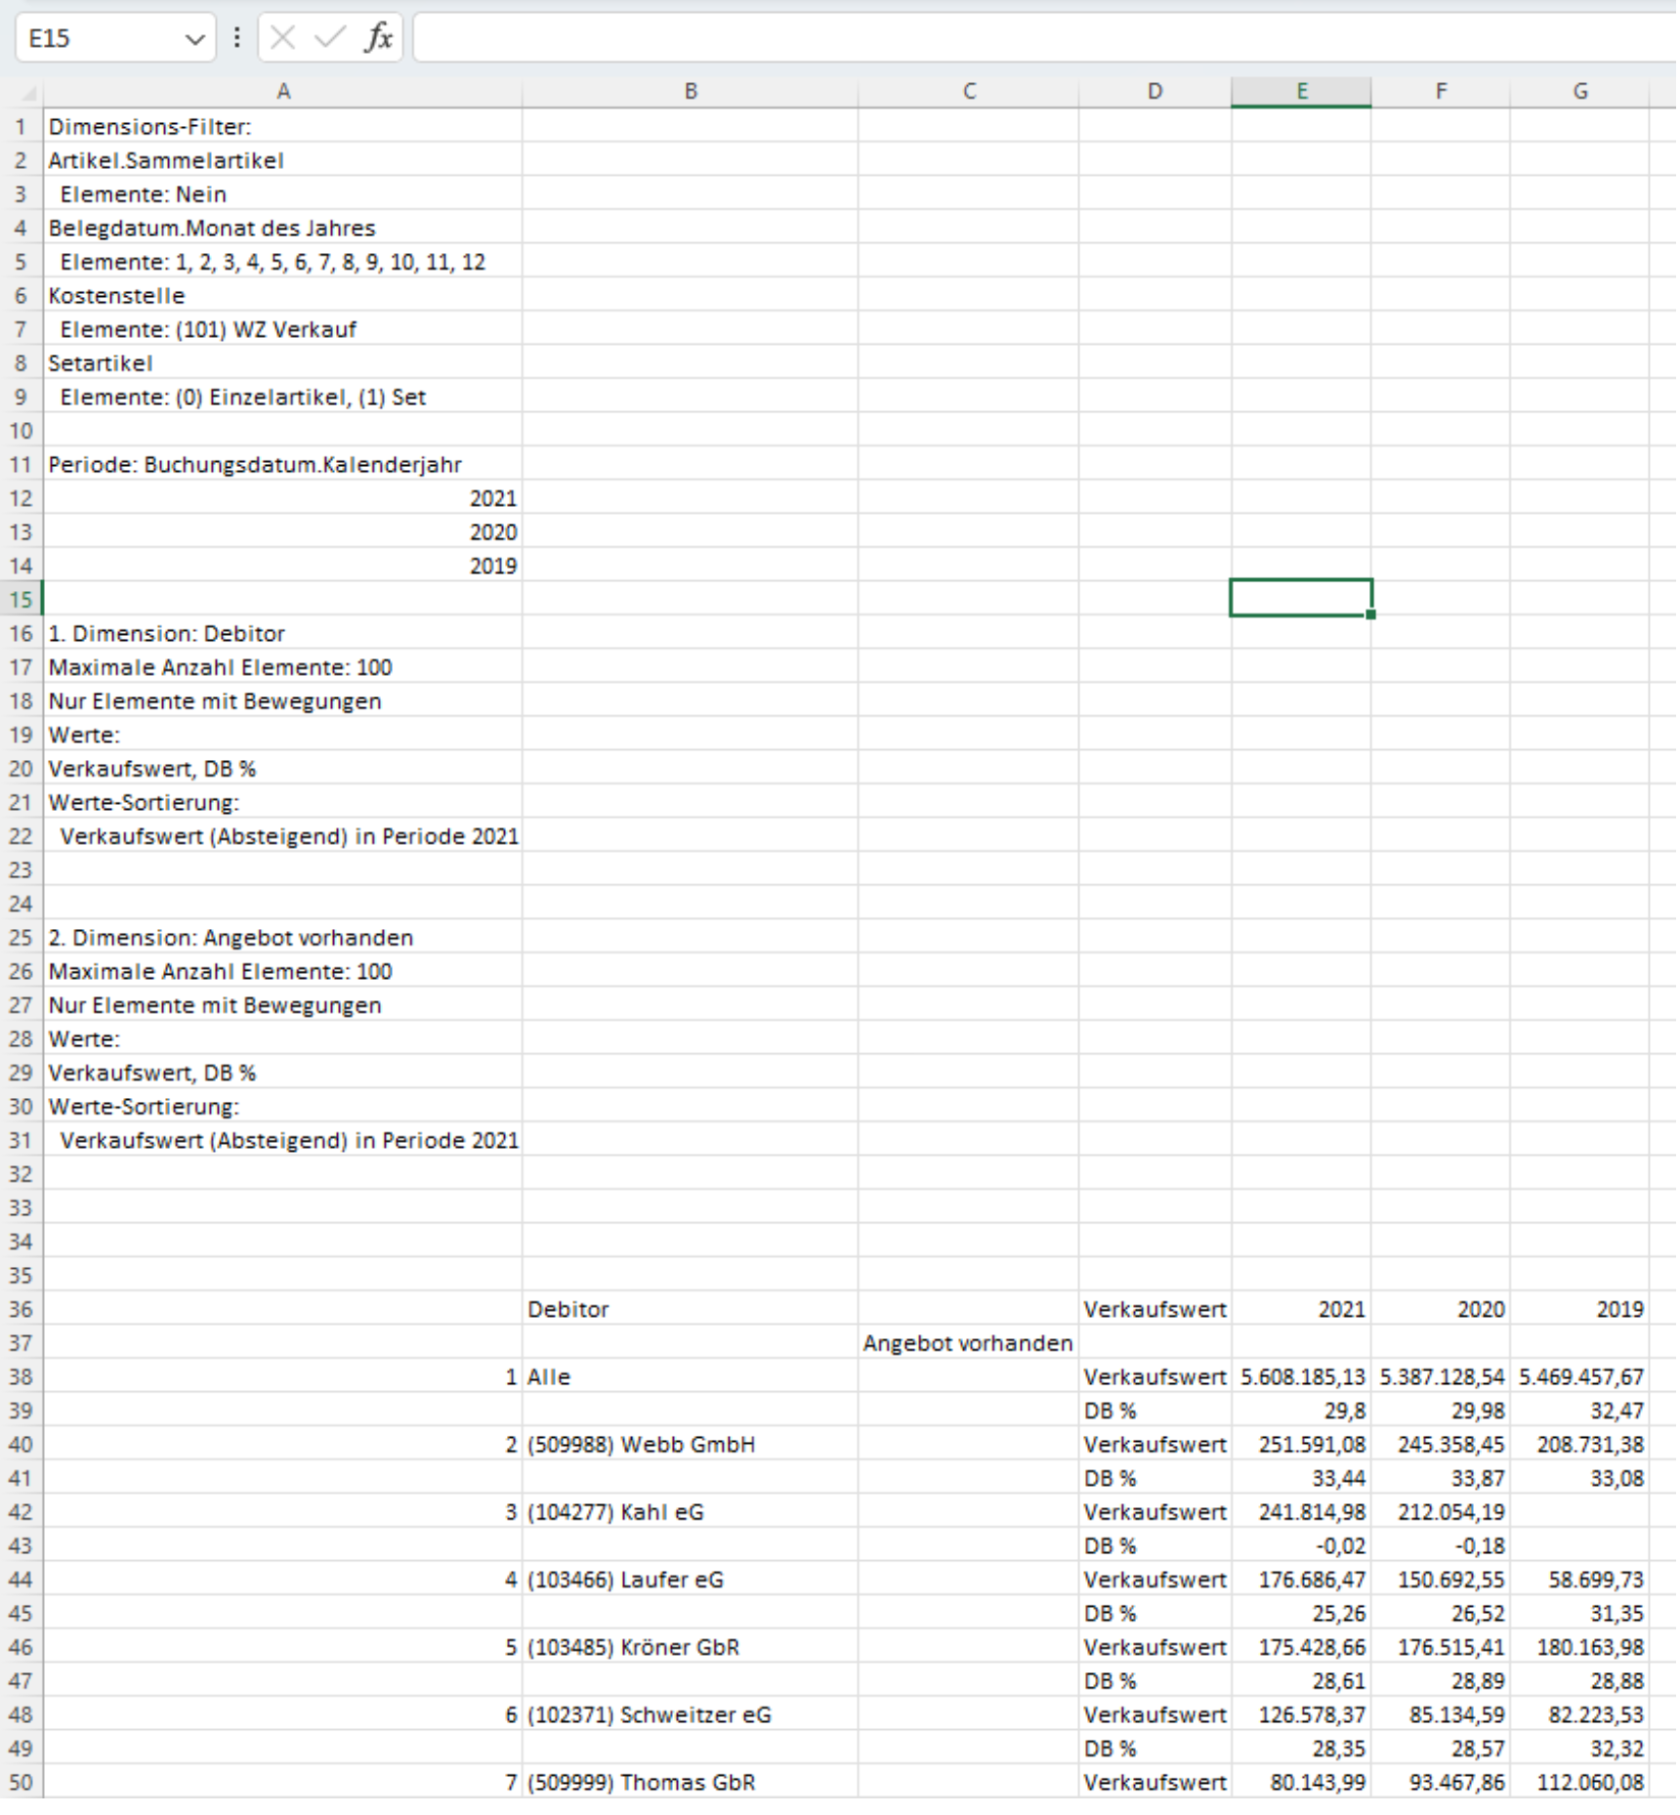1680x1815 pixels.
Task: Click the value 212.054,19 cell
Action: 1441,1512
